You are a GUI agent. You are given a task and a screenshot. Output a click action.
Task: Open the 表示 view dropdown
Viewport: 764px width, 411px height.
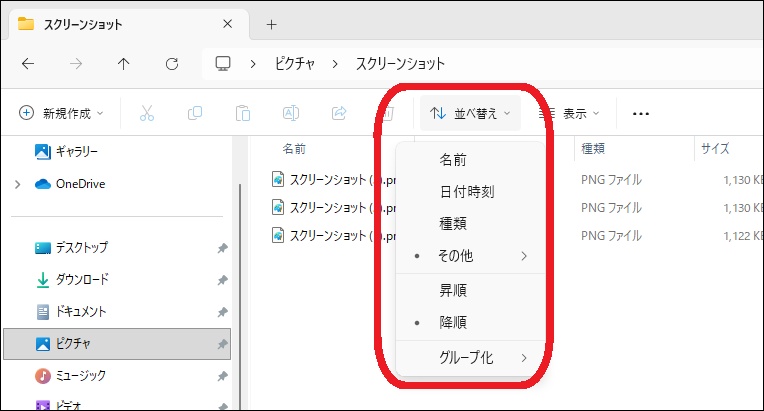(569, 113)
